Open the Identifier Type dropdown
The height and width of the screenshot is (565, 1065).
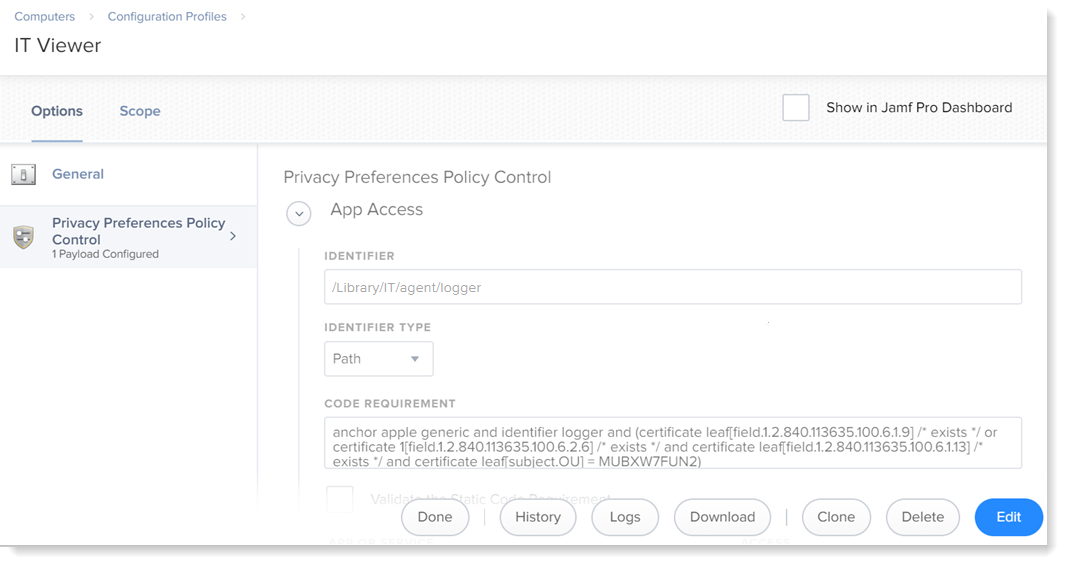click(378, 359)
